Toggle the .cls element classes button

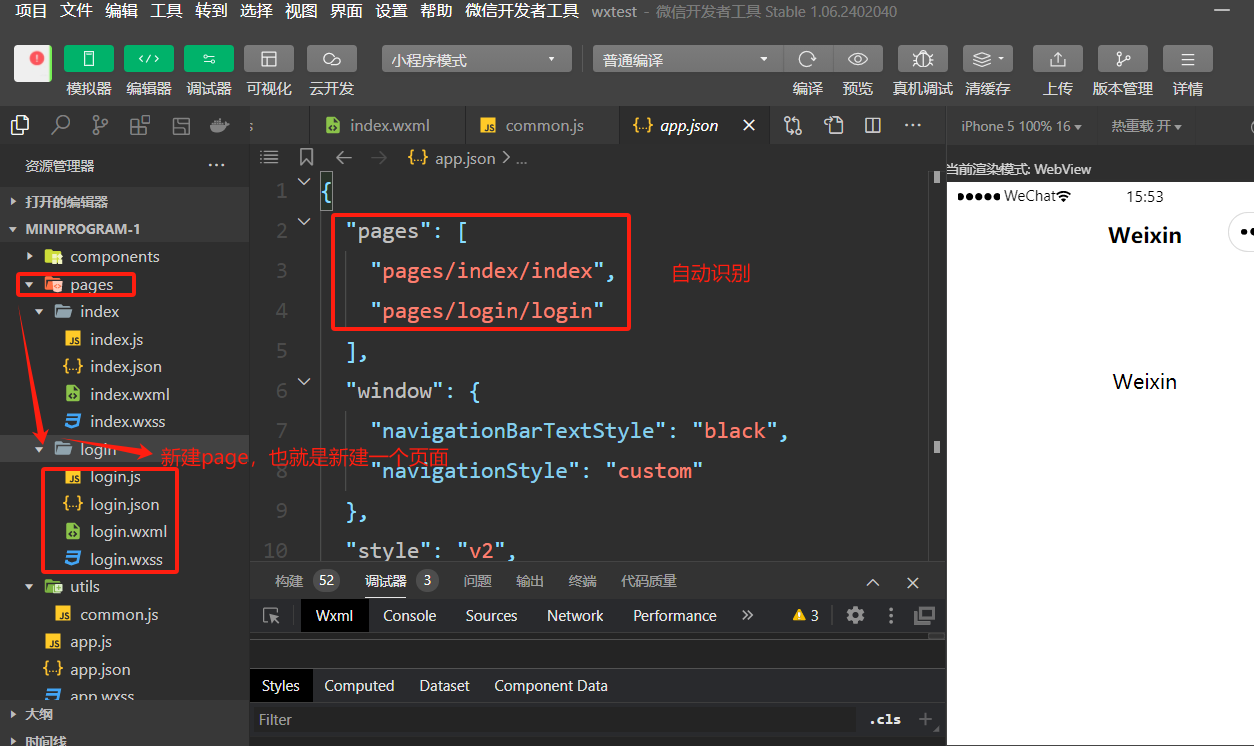coord(885,720)
